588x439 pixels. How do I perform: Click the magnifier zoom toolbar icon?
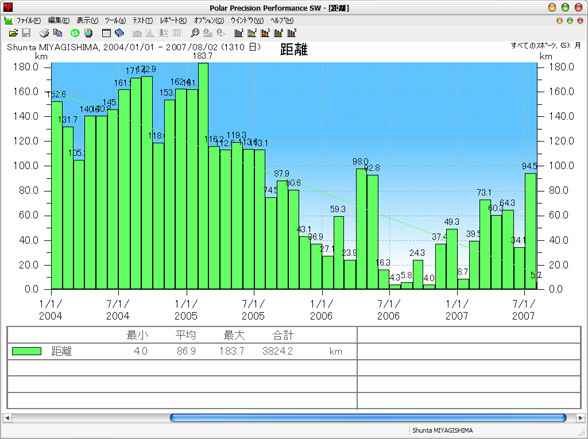(x=195, y=33)
